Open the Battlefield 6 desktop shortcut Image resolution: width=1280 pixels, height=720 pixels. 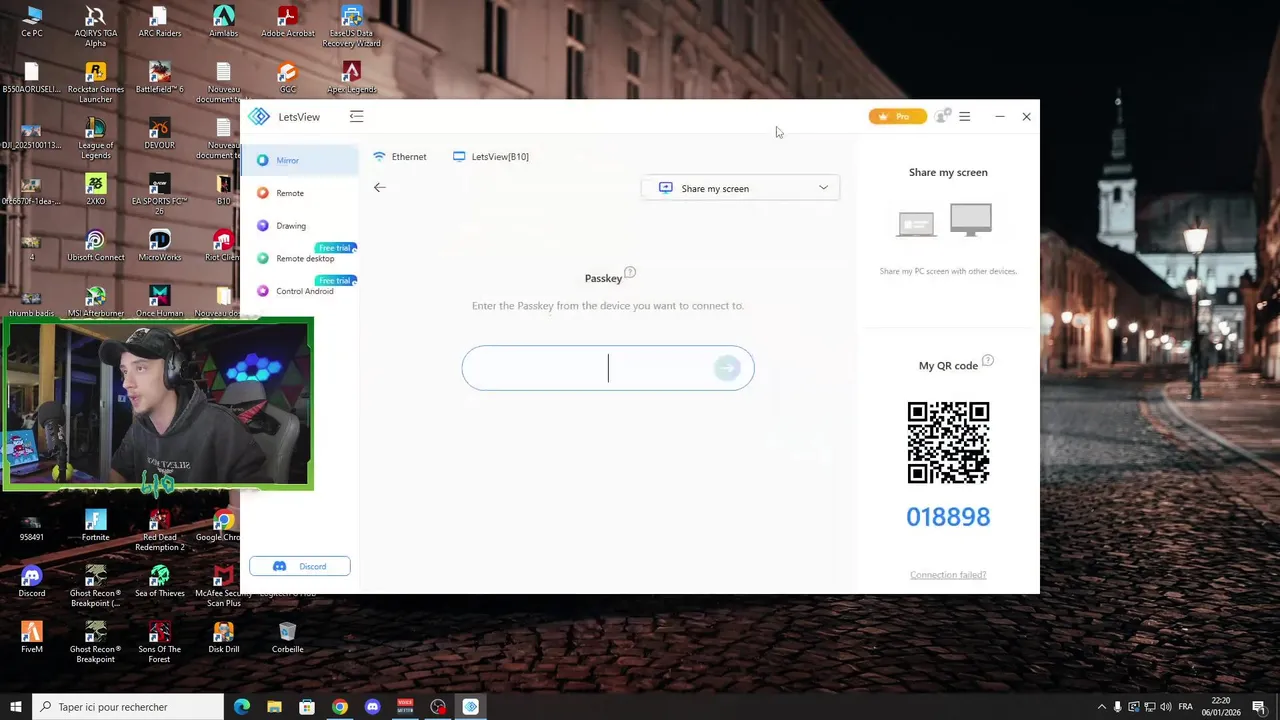coord(160,78)
